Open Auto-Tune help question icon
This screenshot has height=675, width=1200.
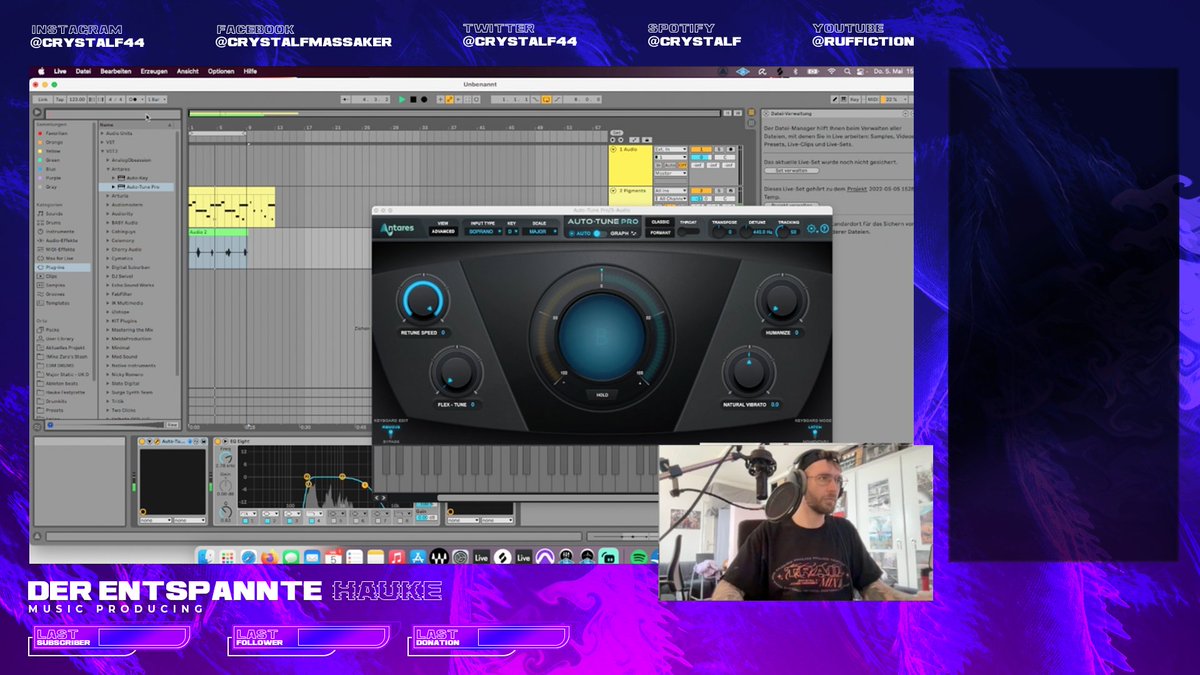coord(824,229)
